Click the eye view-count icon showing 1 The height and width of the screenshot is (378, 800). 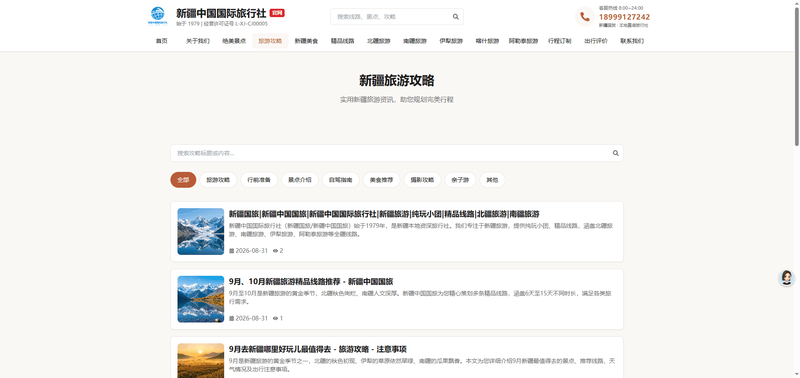point(276,318)
